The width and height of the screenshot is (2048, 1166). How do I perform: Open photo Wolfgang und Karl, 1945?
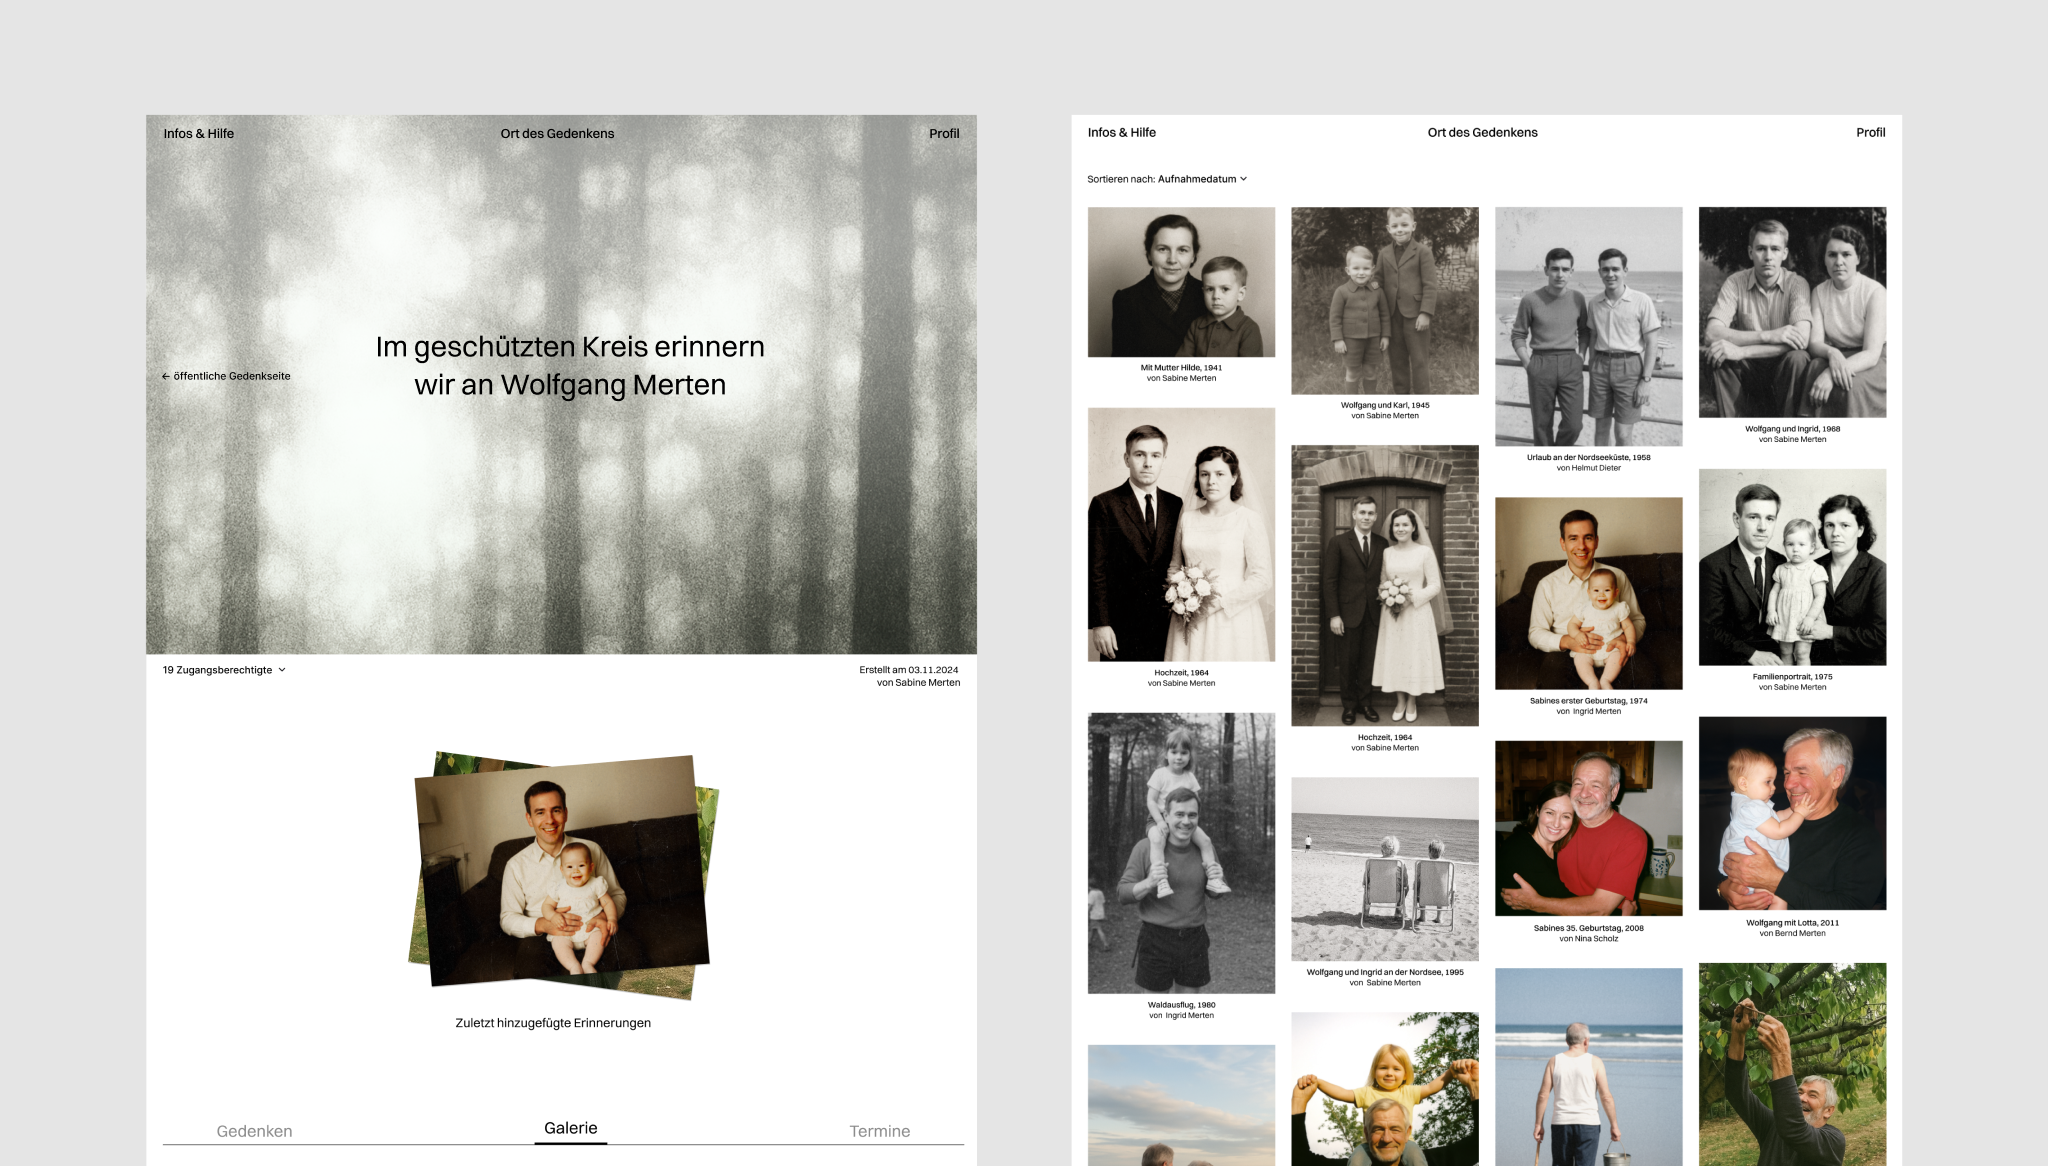[x=1384, y=300]
